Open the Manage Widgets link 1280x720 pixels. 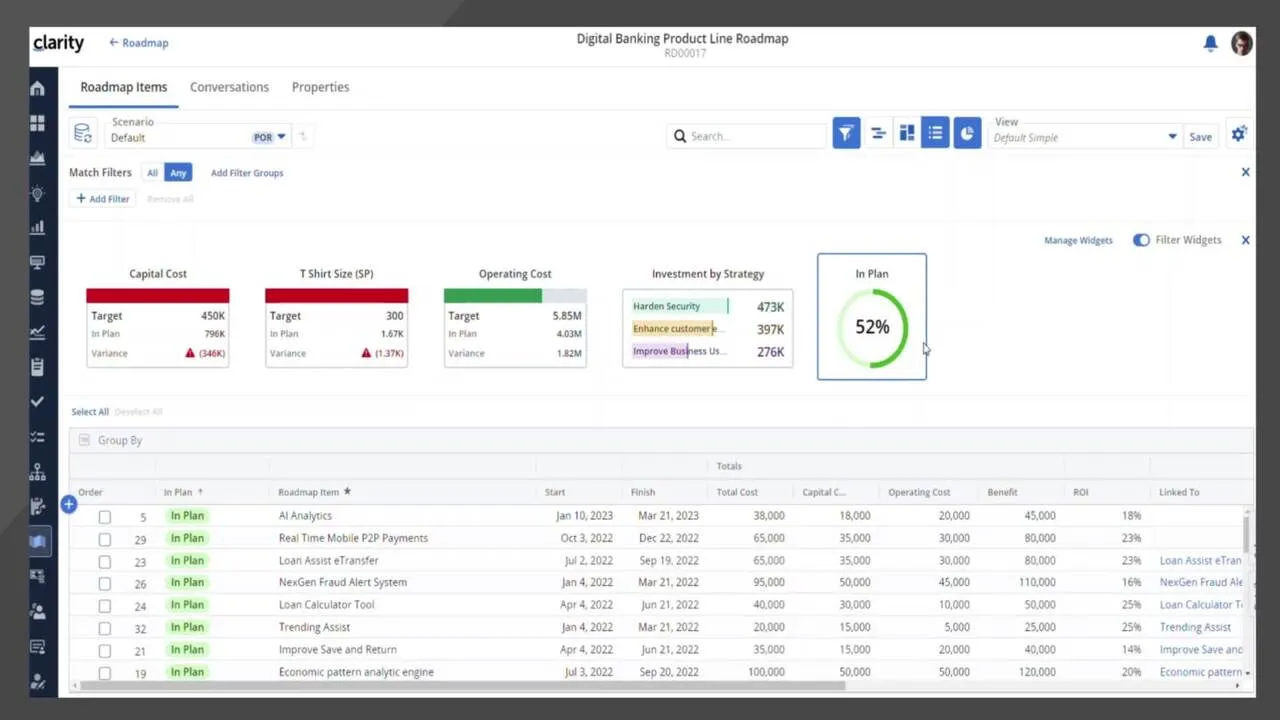pos(1078,241)
